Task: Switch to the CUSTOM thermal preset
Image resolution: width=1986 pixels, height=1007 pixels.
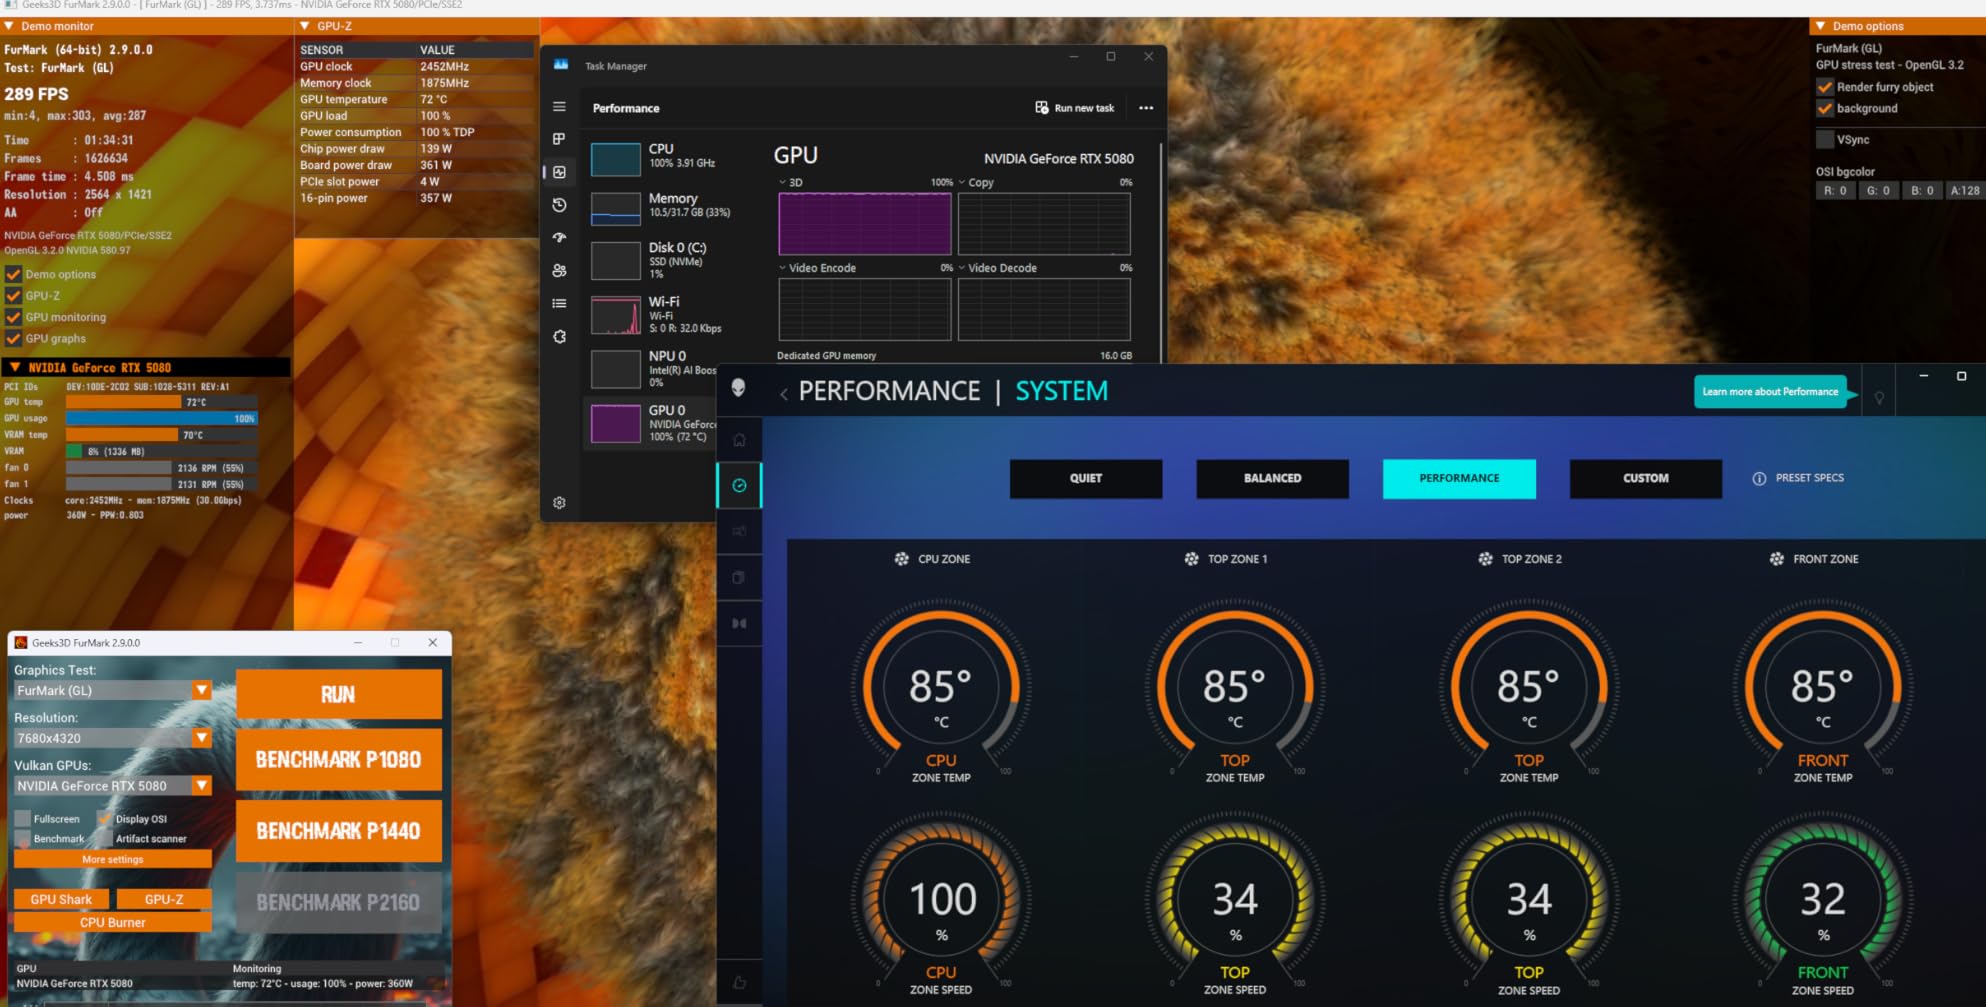Action: (1646, 478)
